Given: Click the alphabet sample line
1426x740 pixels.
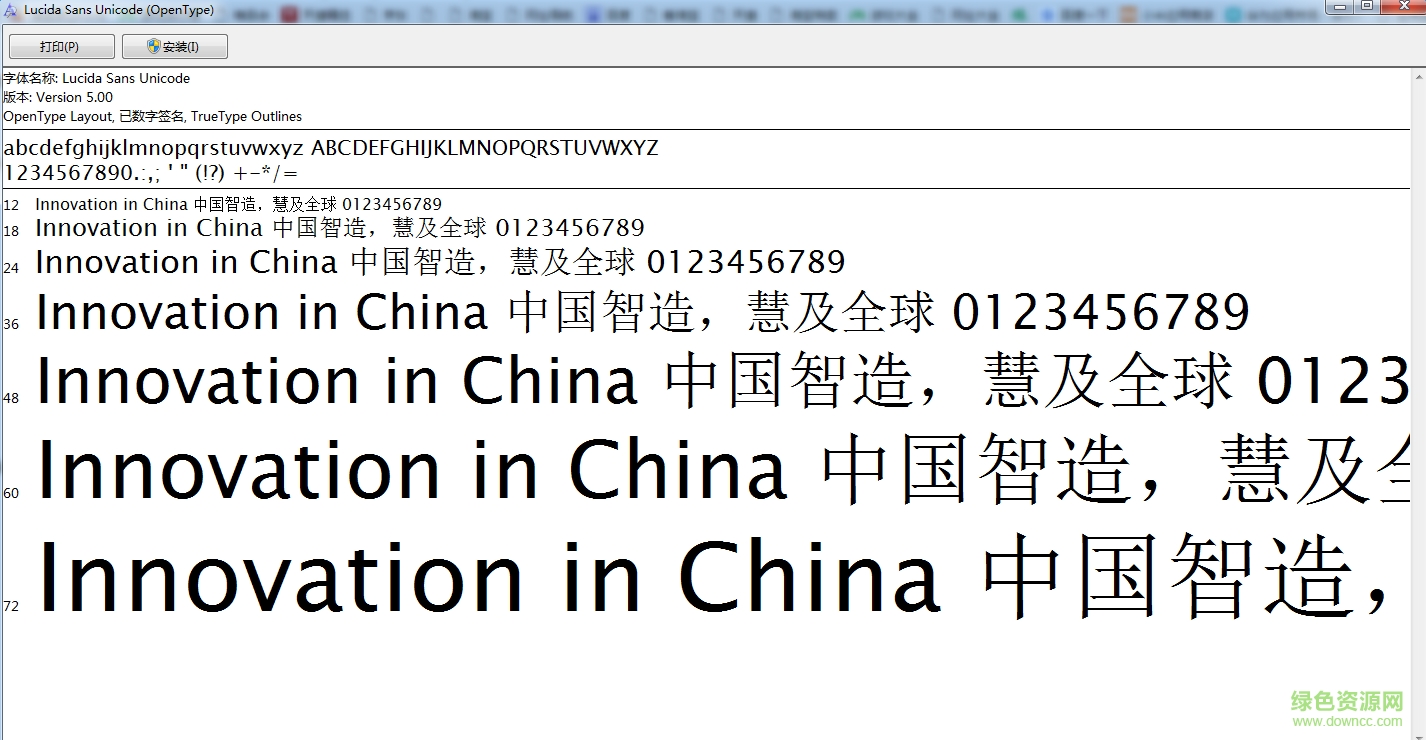Looking at the screenshot, I should 330,147.
